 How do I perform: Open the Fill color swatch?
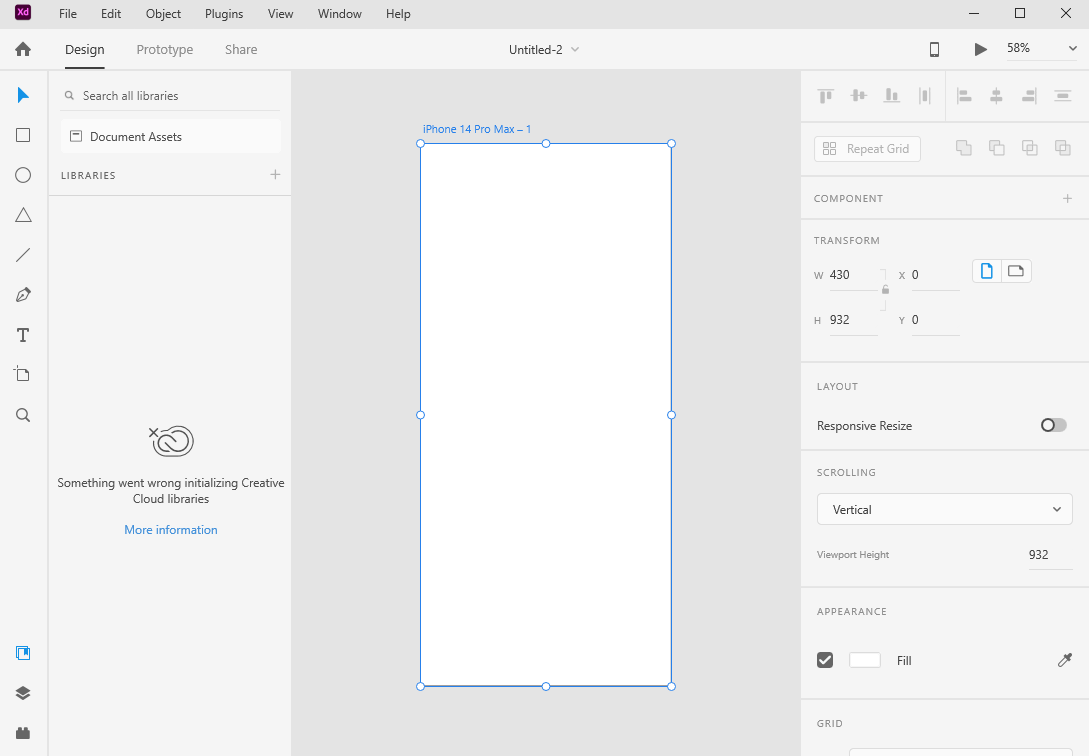[865, 660]
